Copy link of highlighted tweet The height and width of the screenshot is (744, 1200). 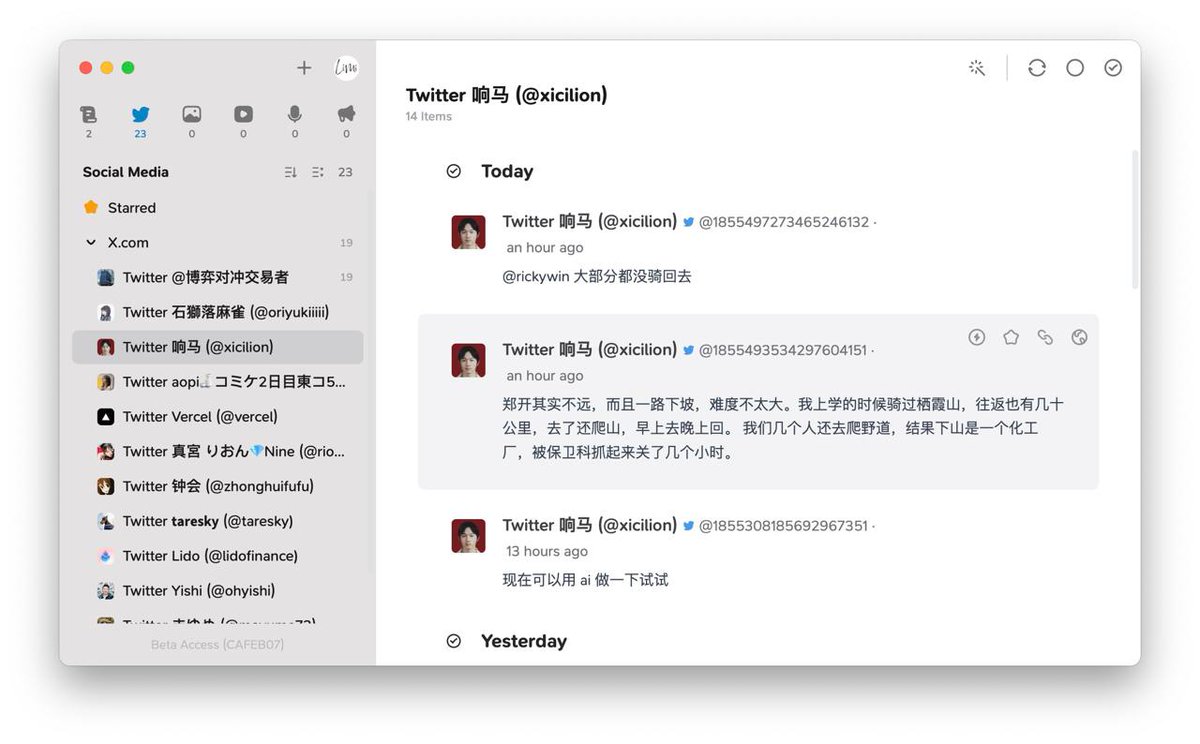[1045, 338]
